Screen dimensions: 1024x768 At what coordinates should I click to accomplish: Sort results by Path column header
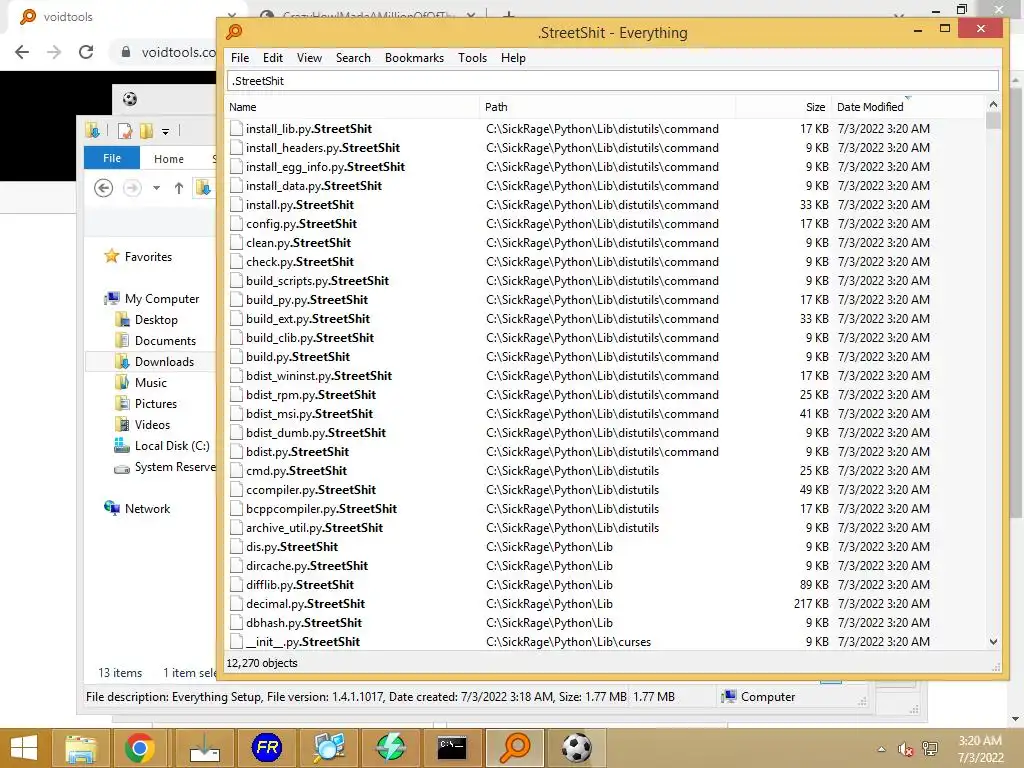(607, 107)
